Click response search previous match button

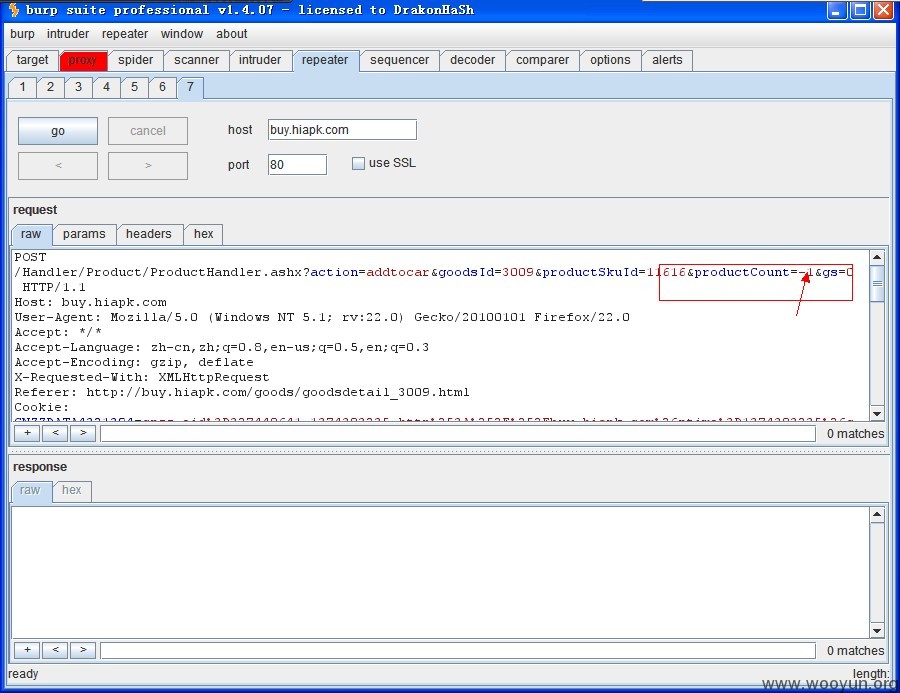point(55,650)
